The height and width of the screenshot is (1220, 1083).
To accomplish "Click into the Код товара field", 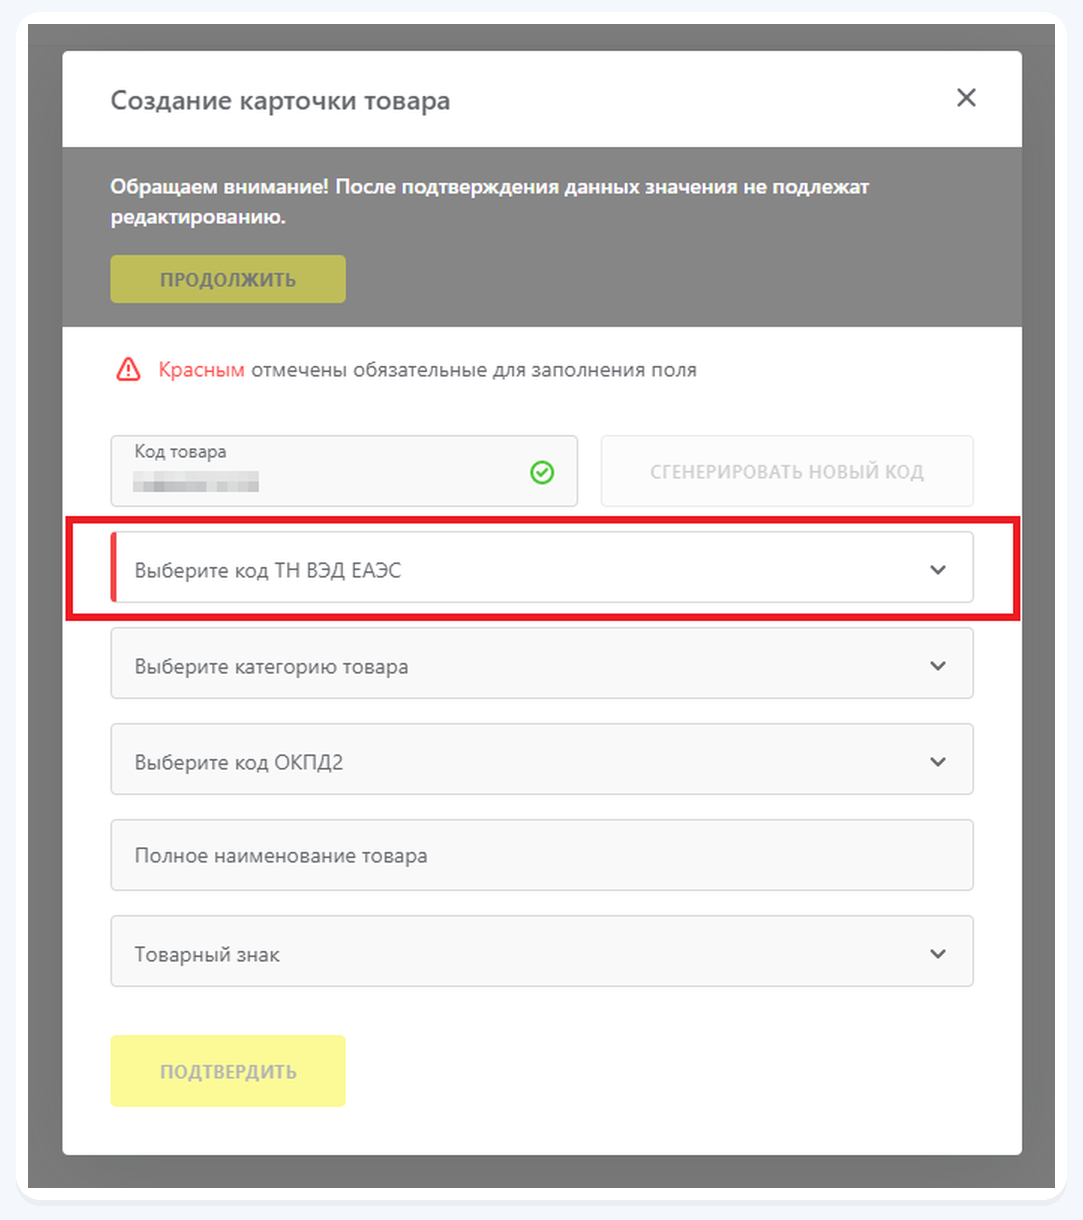I will coord(344,471).
